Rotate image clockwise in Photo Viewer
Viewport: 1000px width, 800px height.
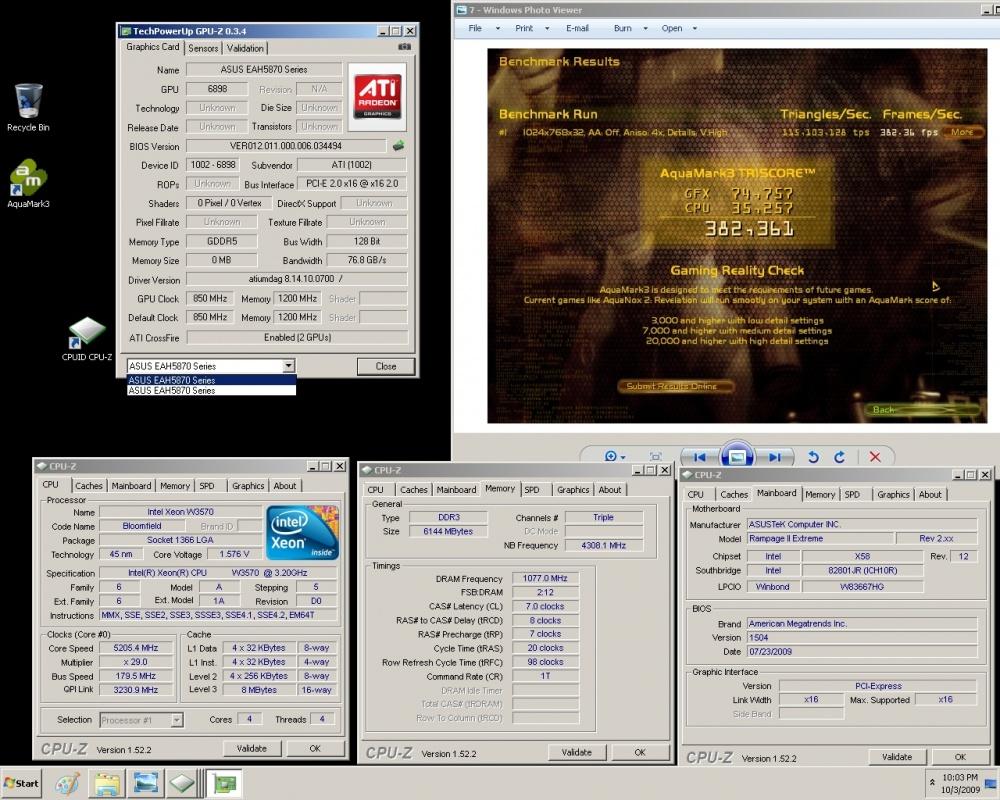[840, 457]
